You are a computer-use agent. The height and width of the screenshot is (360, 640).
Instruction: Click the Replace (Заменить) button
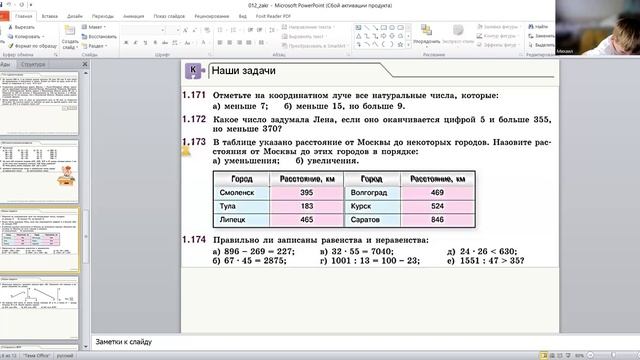pyautogui.click(x=541, y=36)
